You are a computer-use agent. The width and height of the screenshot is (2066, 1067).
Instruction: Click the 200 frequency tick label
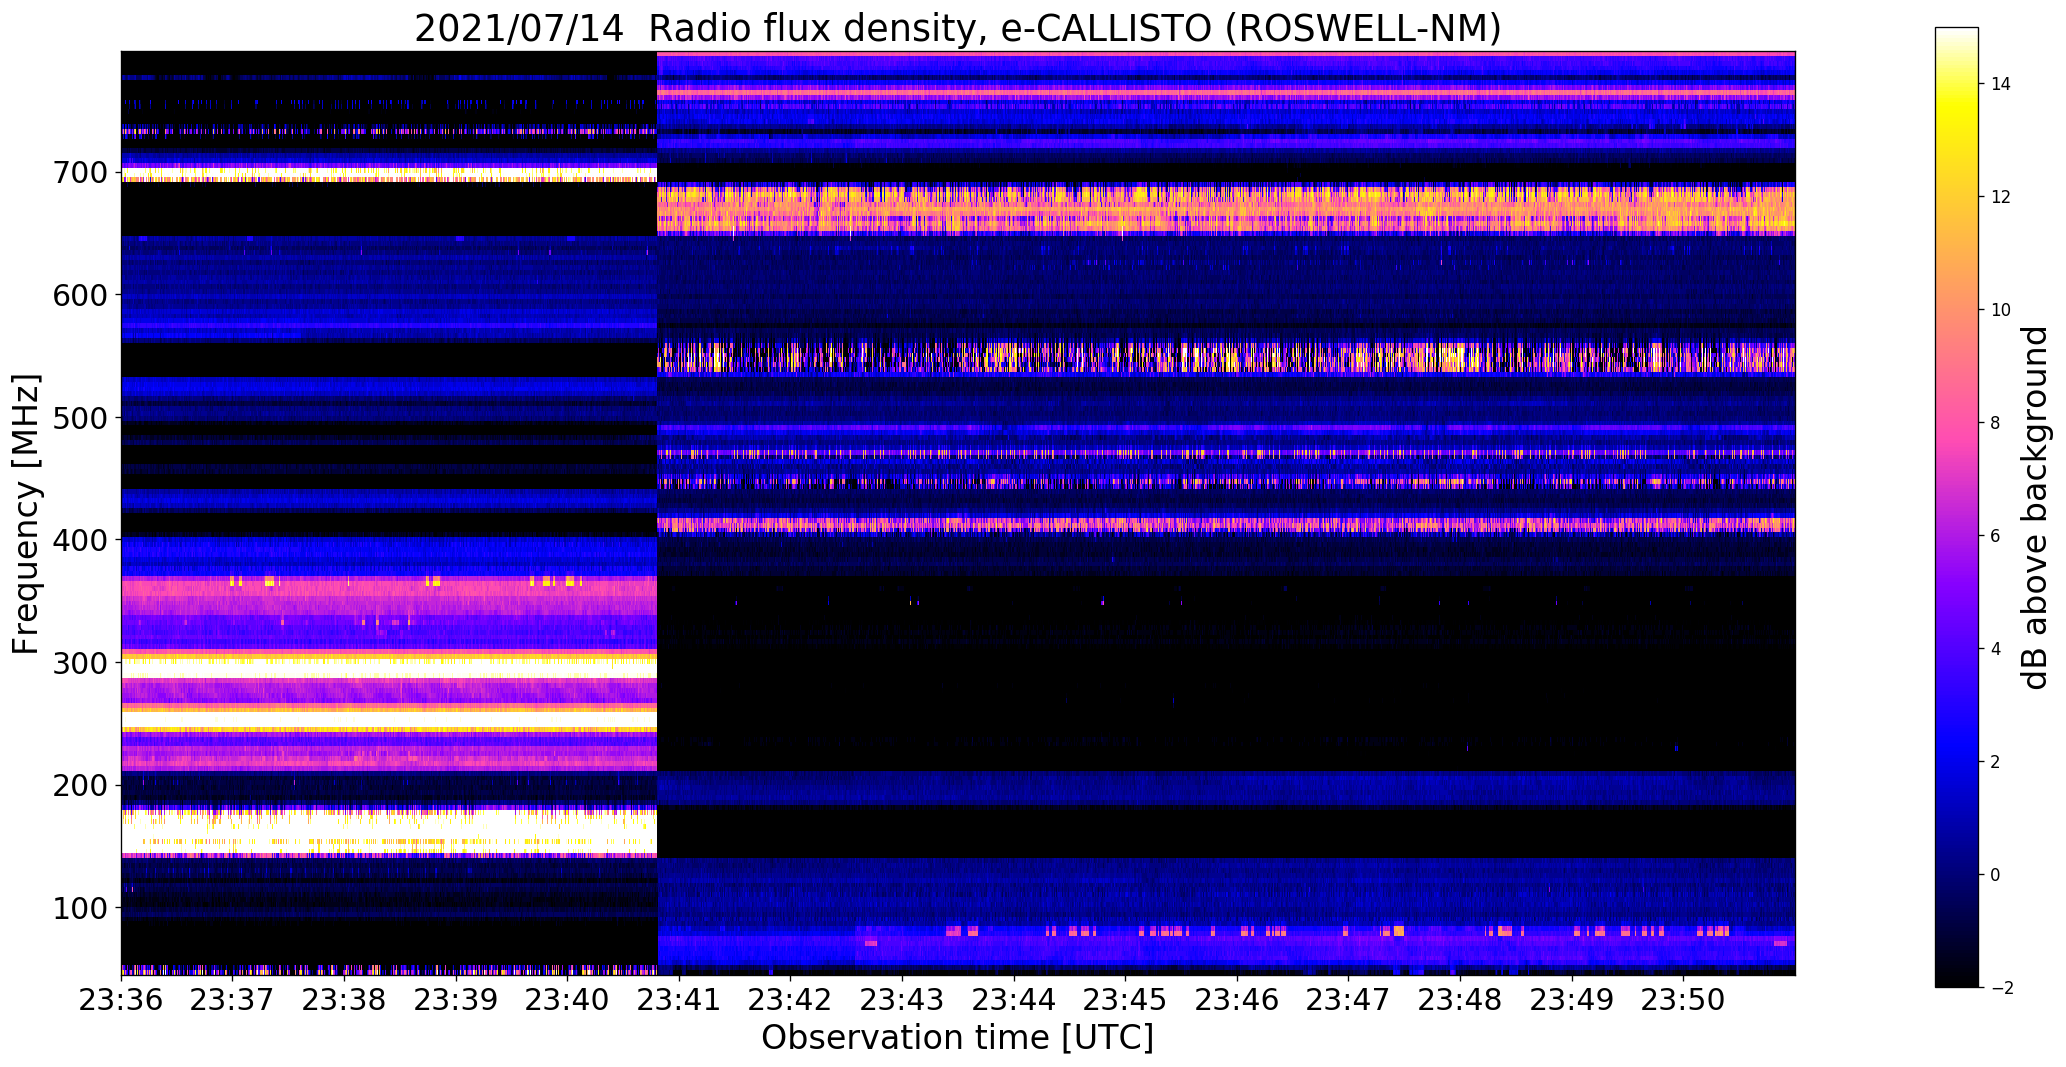(x=79, y=785)
